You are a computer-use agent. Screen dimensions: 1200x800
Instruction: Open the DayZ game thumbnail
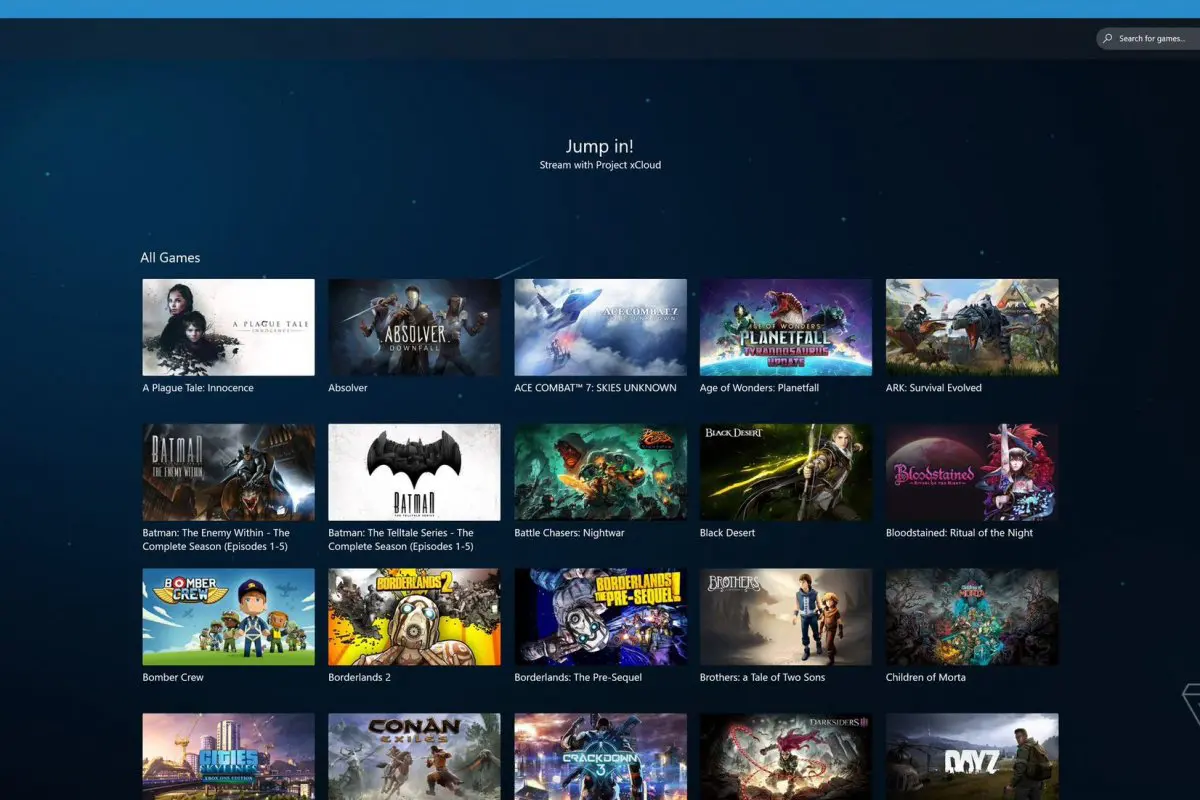[972, 756]
